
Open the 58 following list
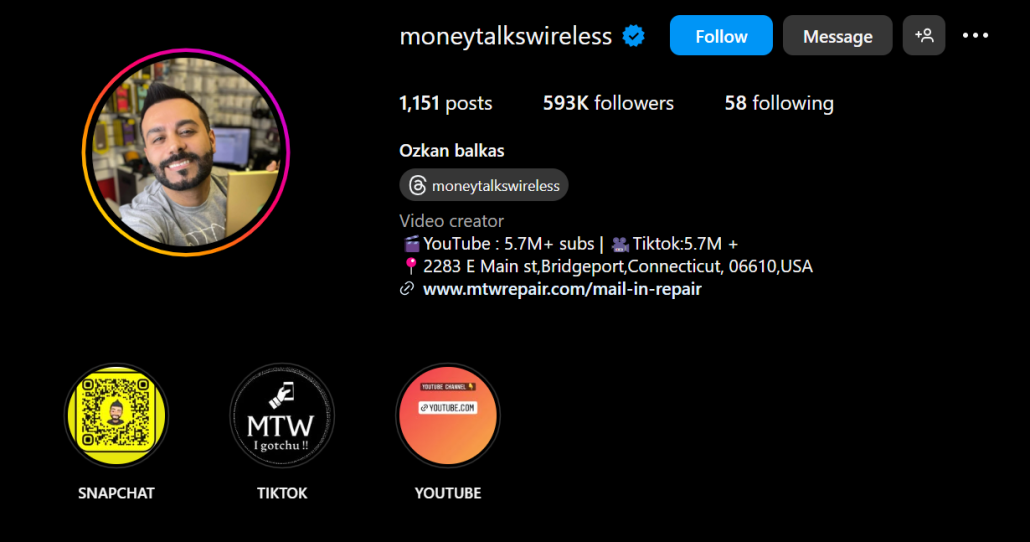point(779,103)
